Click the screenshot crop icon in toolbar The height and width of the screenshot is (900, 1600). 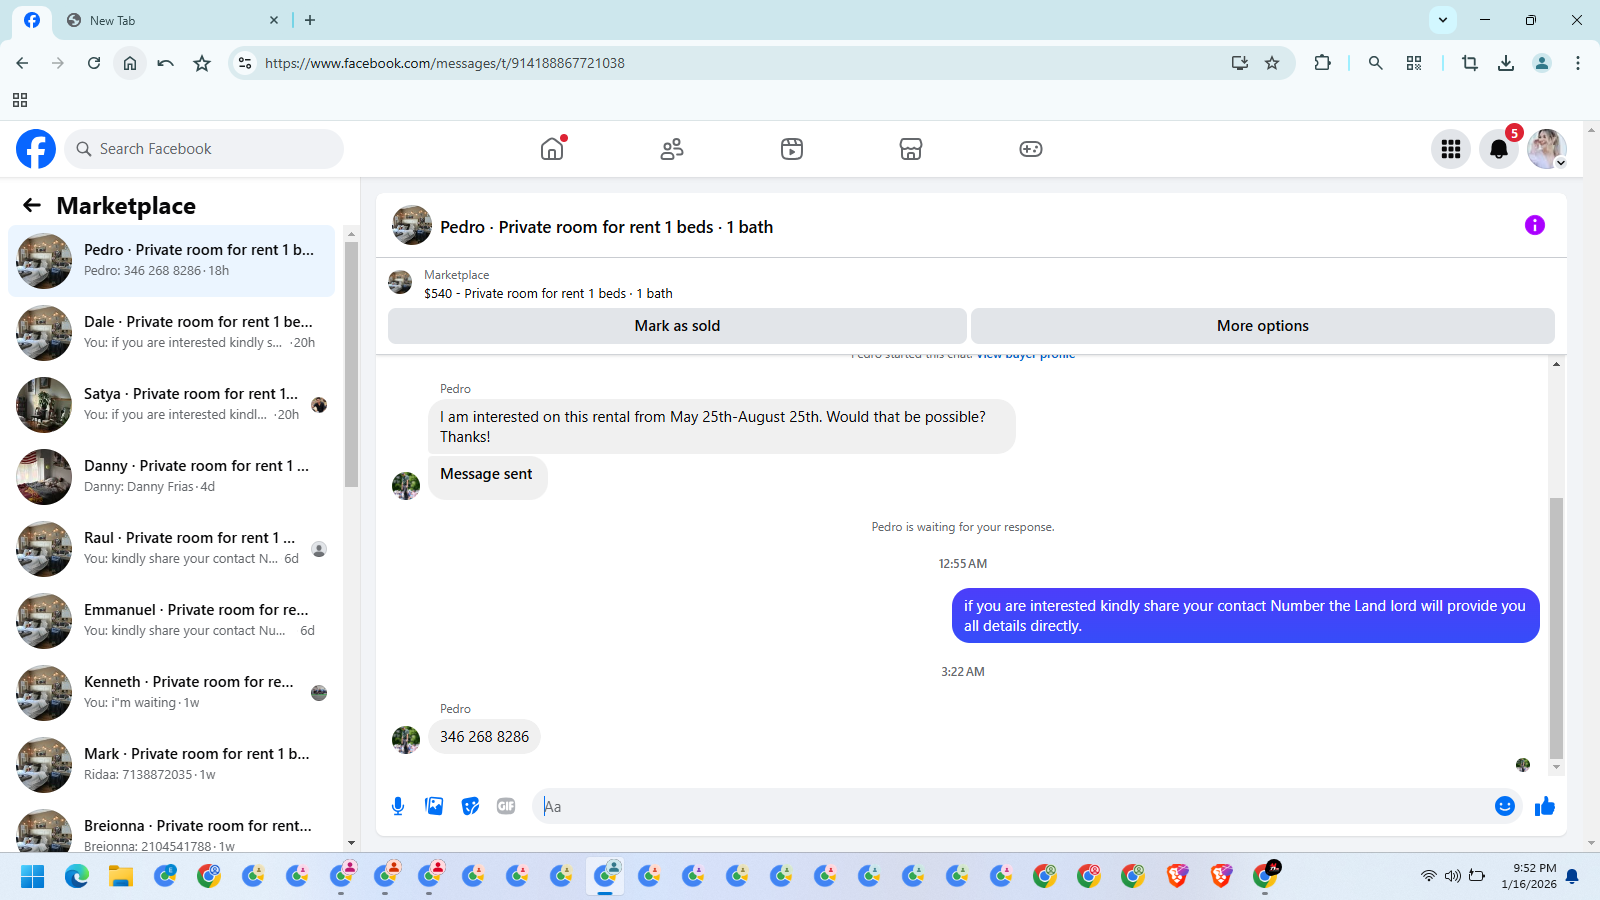click(1469, 63)
